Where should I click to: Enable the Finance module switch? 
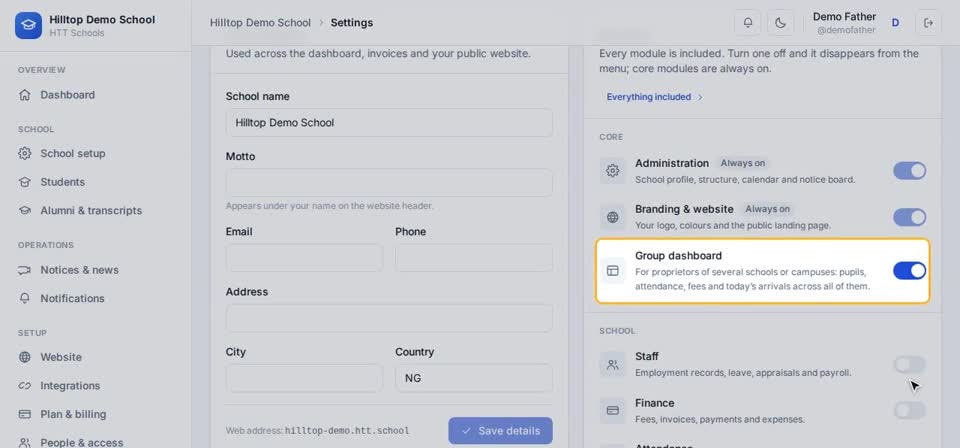[909, 411]
